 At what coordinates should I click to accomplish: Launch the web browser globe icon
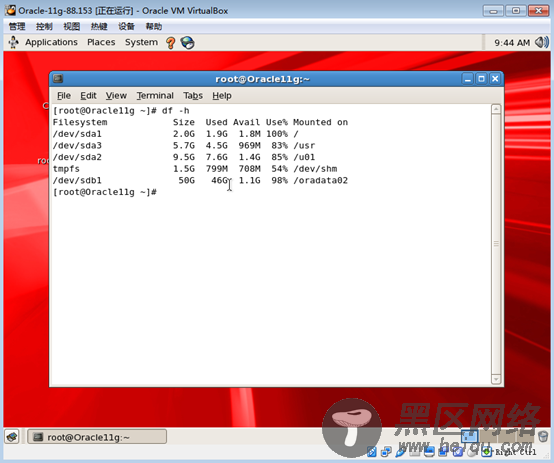point(187,43)
